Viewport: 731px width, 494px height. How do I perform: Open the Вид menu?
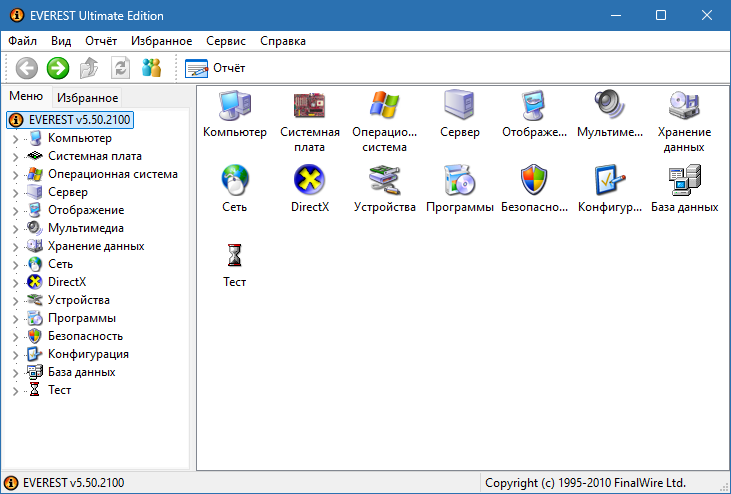tap(61, 41)
